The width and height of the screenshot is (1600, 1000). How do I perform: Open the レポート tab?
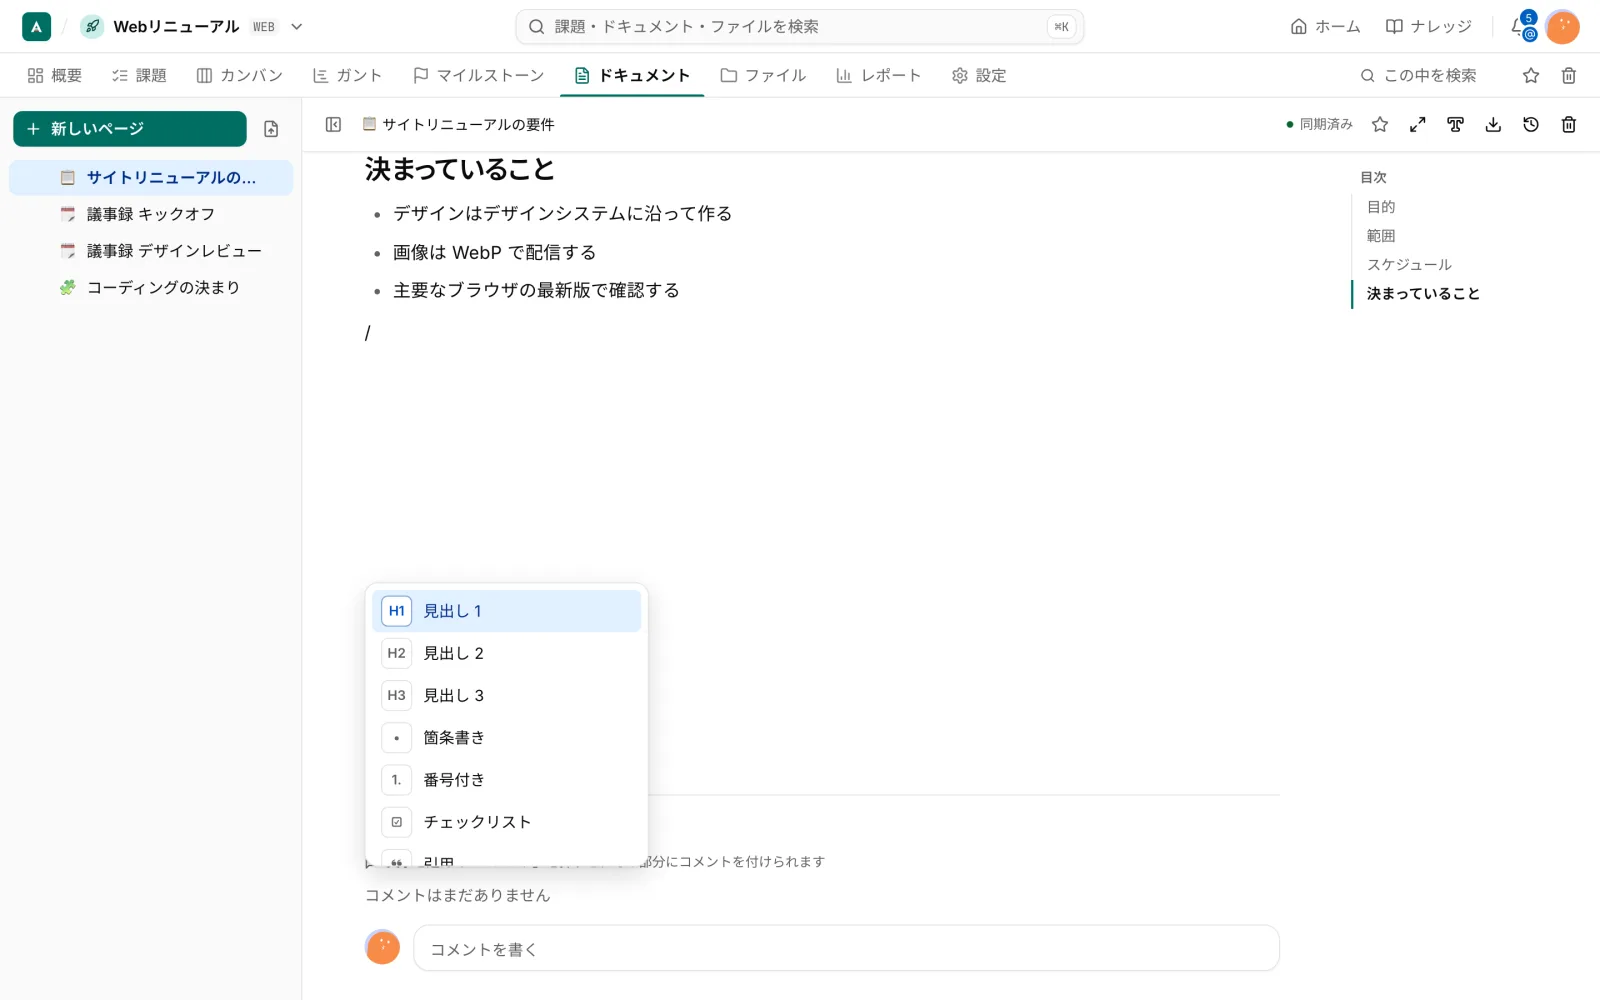click(879, 75)
